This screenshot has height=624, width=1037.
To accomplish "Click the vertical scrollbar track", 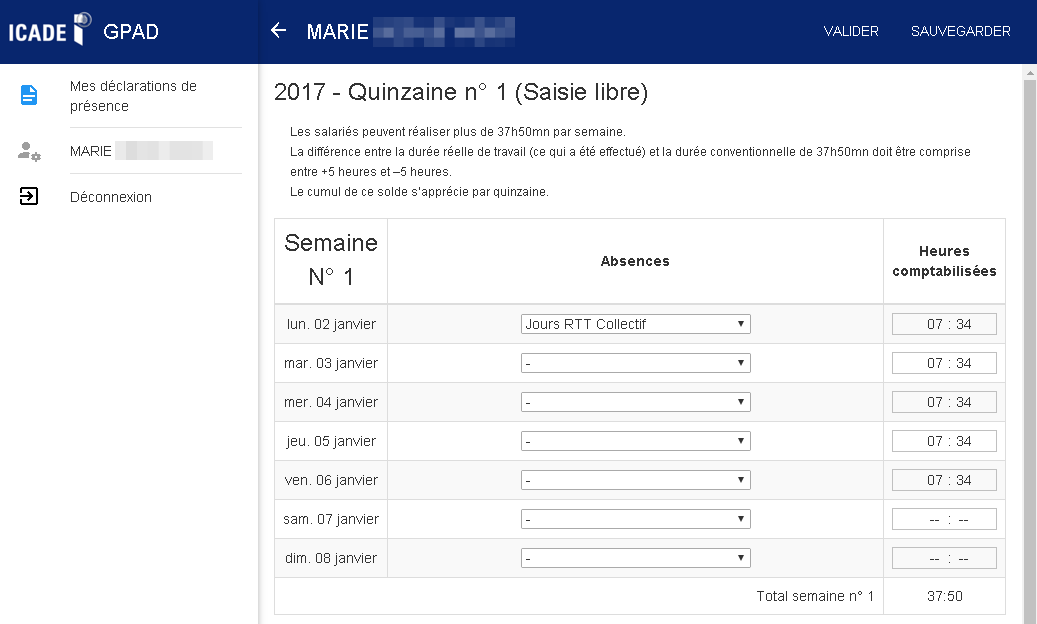I will tap(1029, 350).
